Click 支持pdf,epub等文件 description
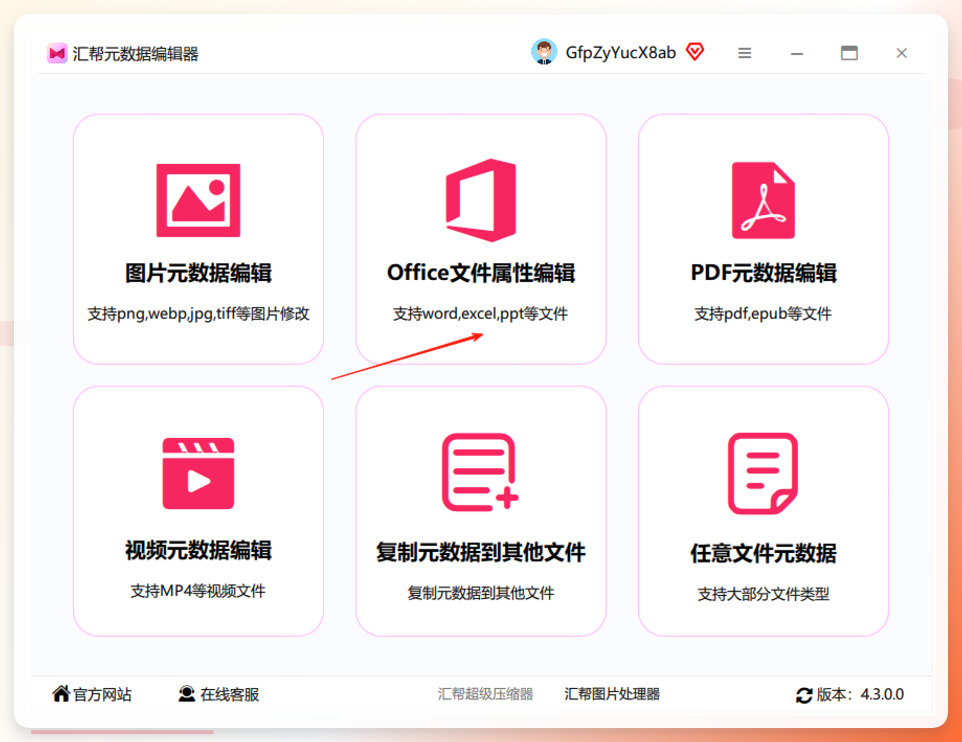Viewport: 962px width, 742px height. (763, 314)
